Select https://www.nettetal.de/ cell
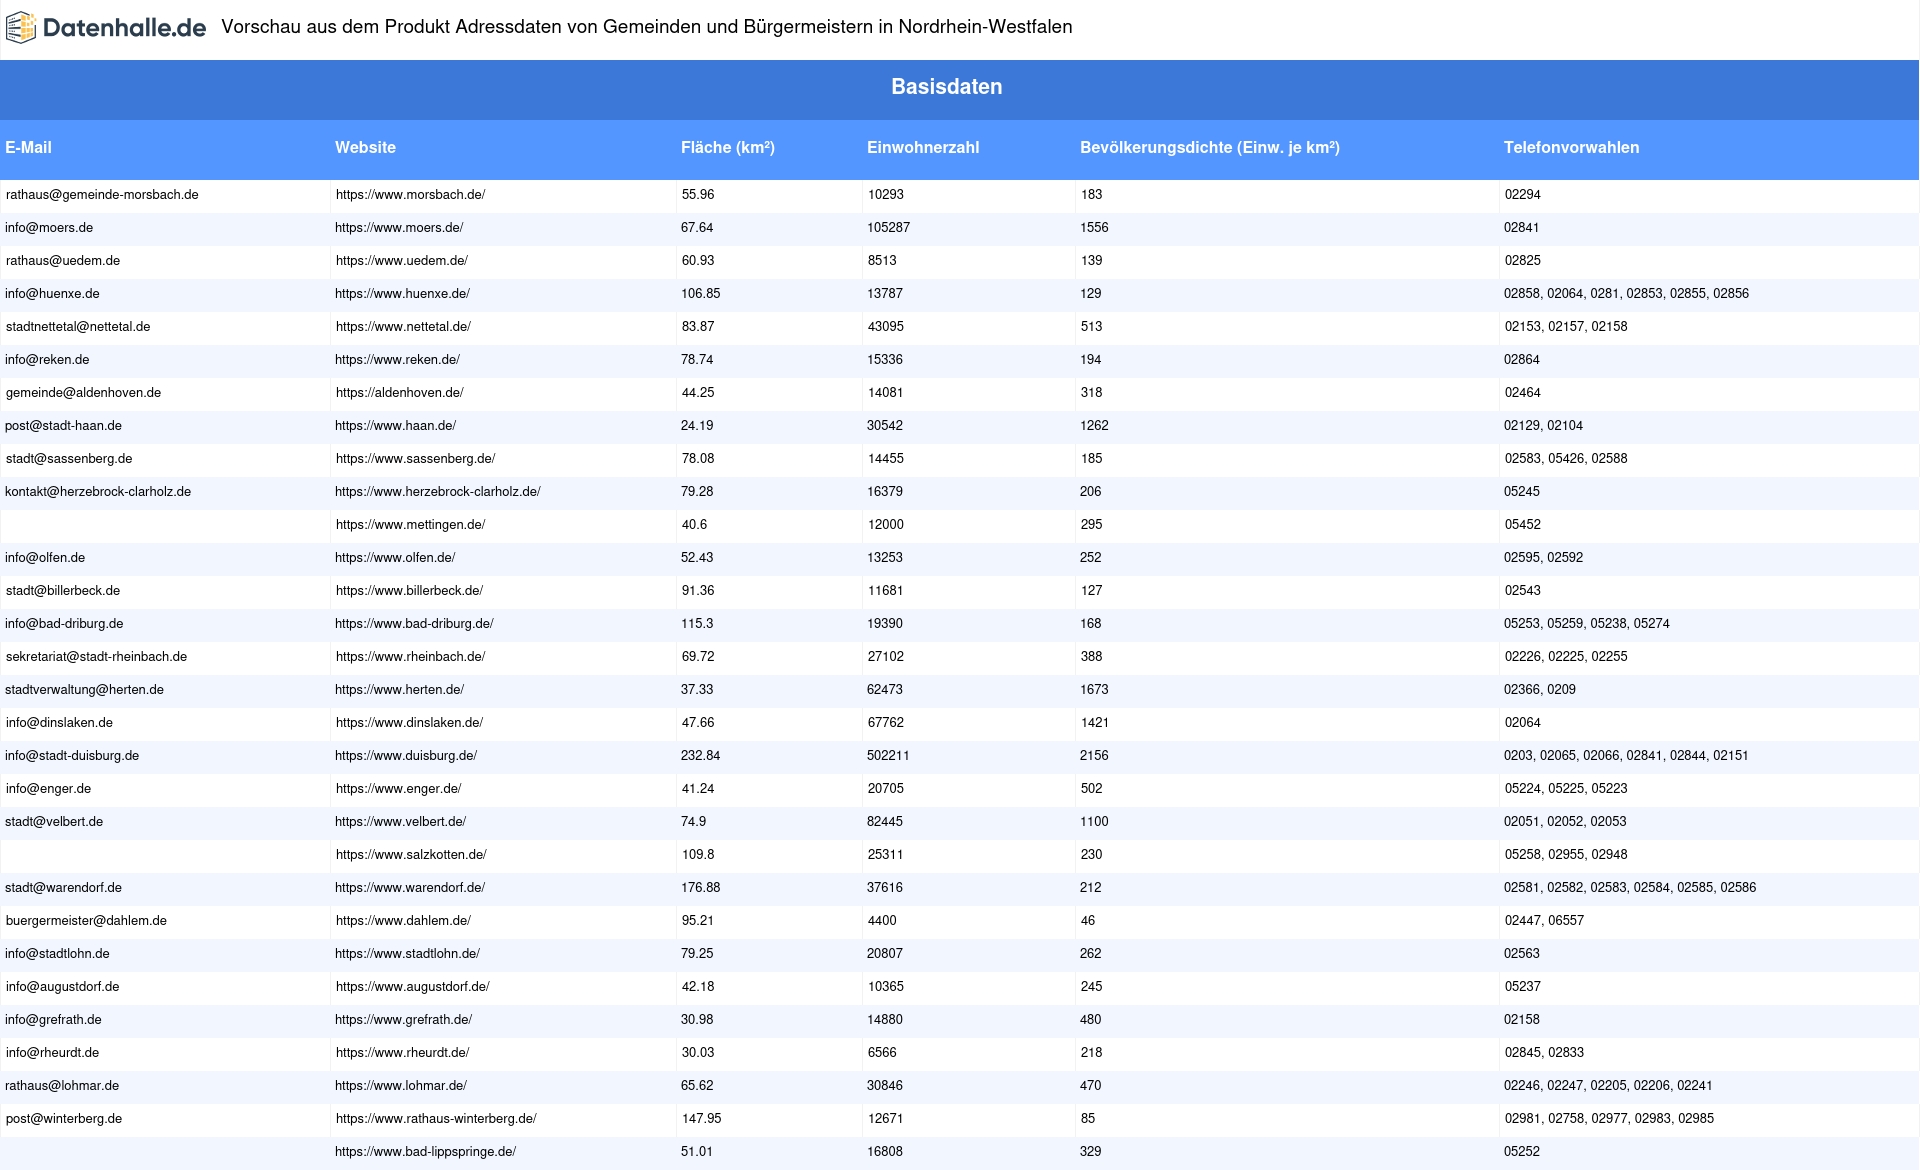 [403, 327]
